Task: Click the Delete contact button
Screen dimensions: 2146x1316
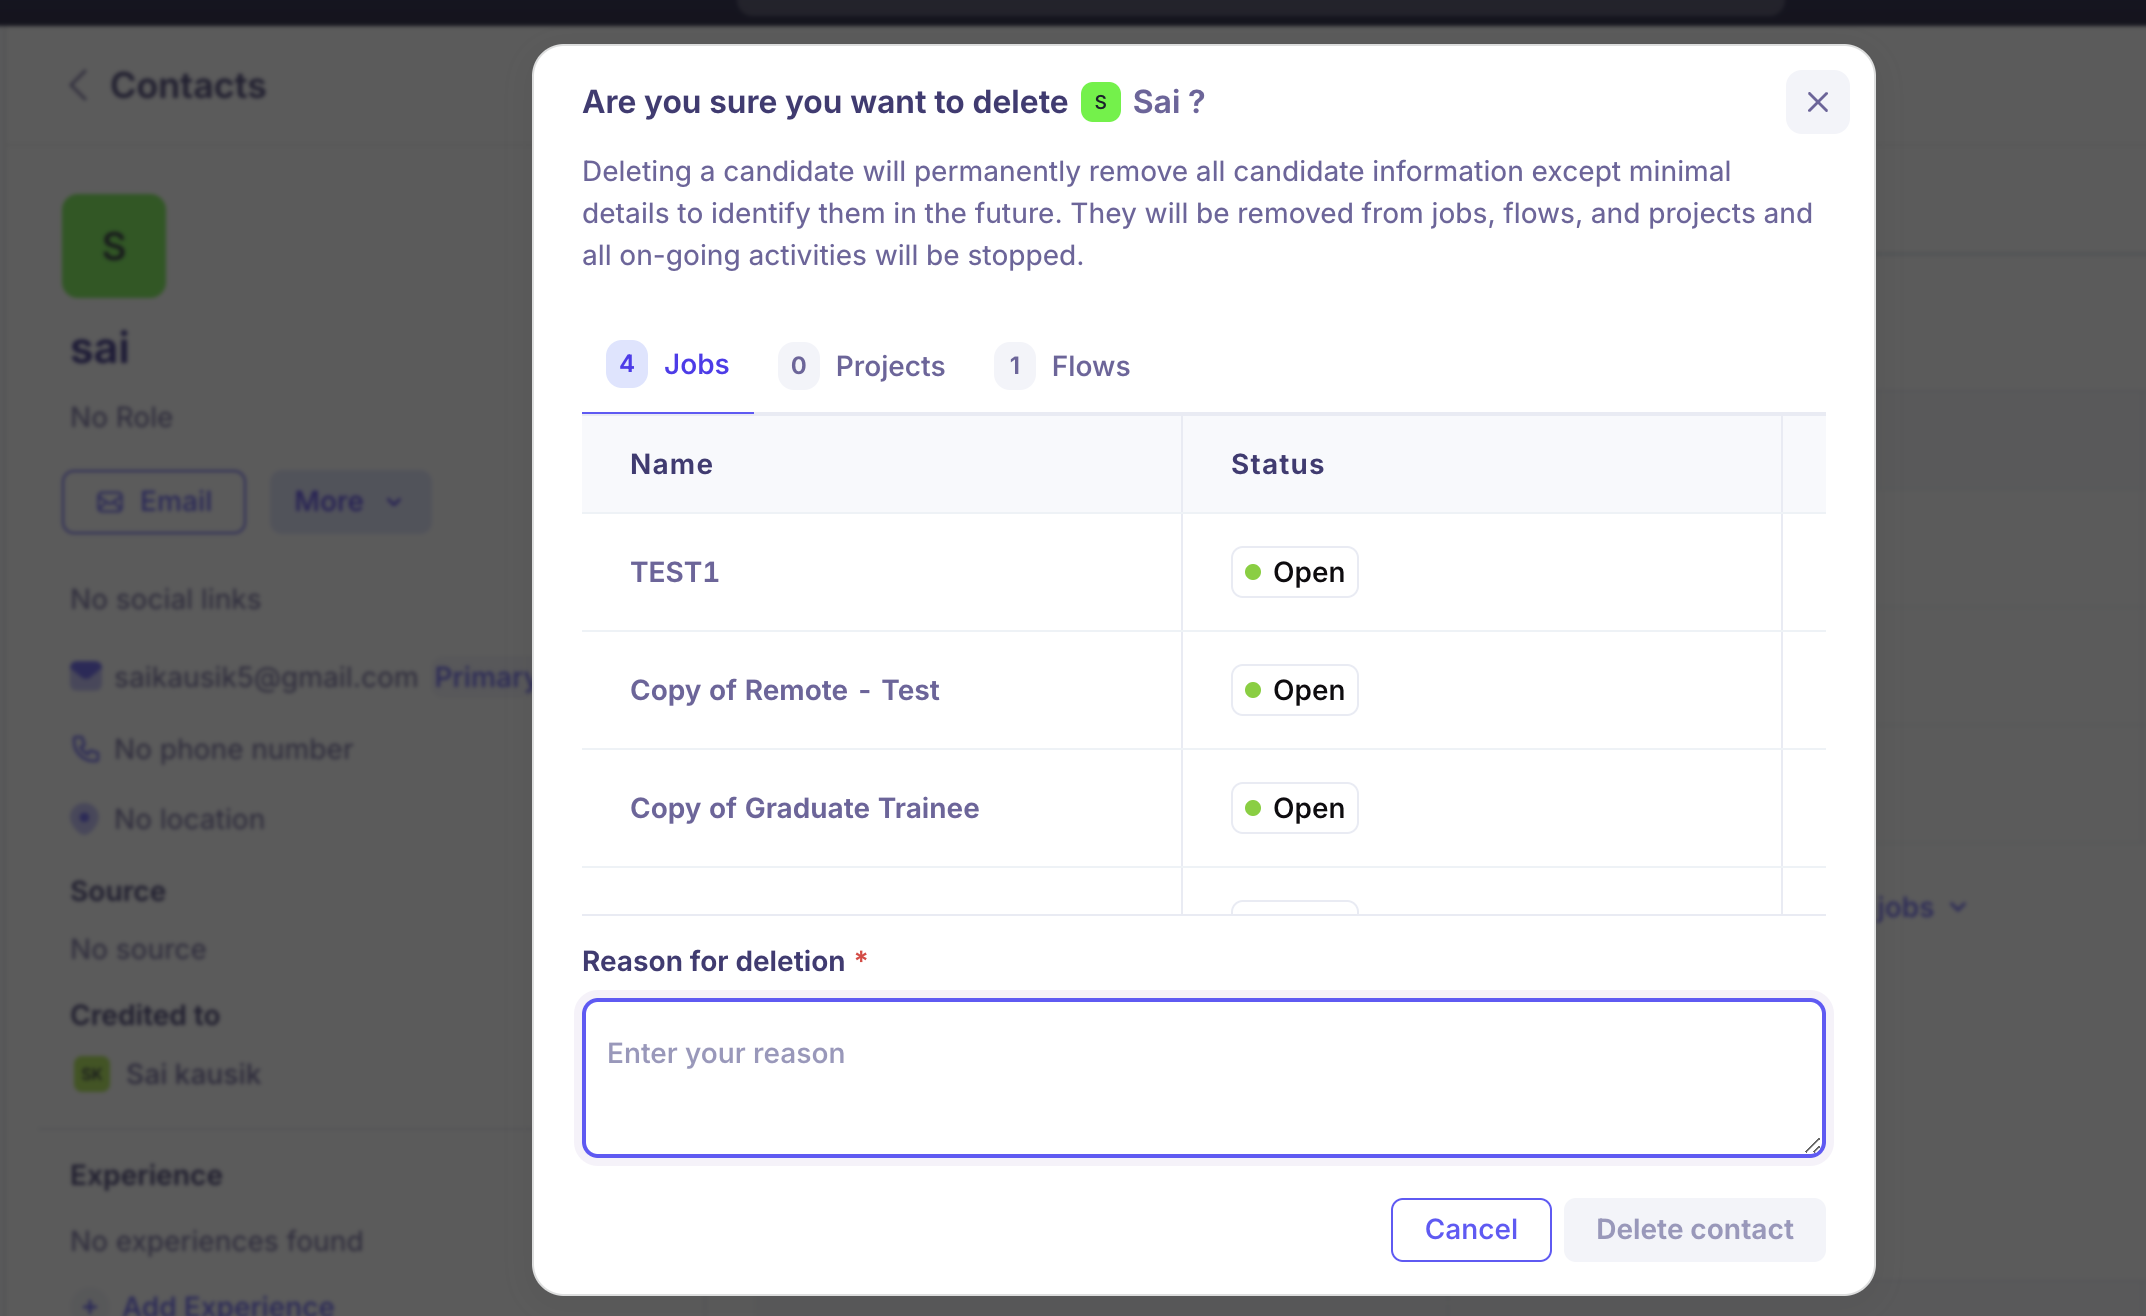Action: click(x=1694, y=1229)
